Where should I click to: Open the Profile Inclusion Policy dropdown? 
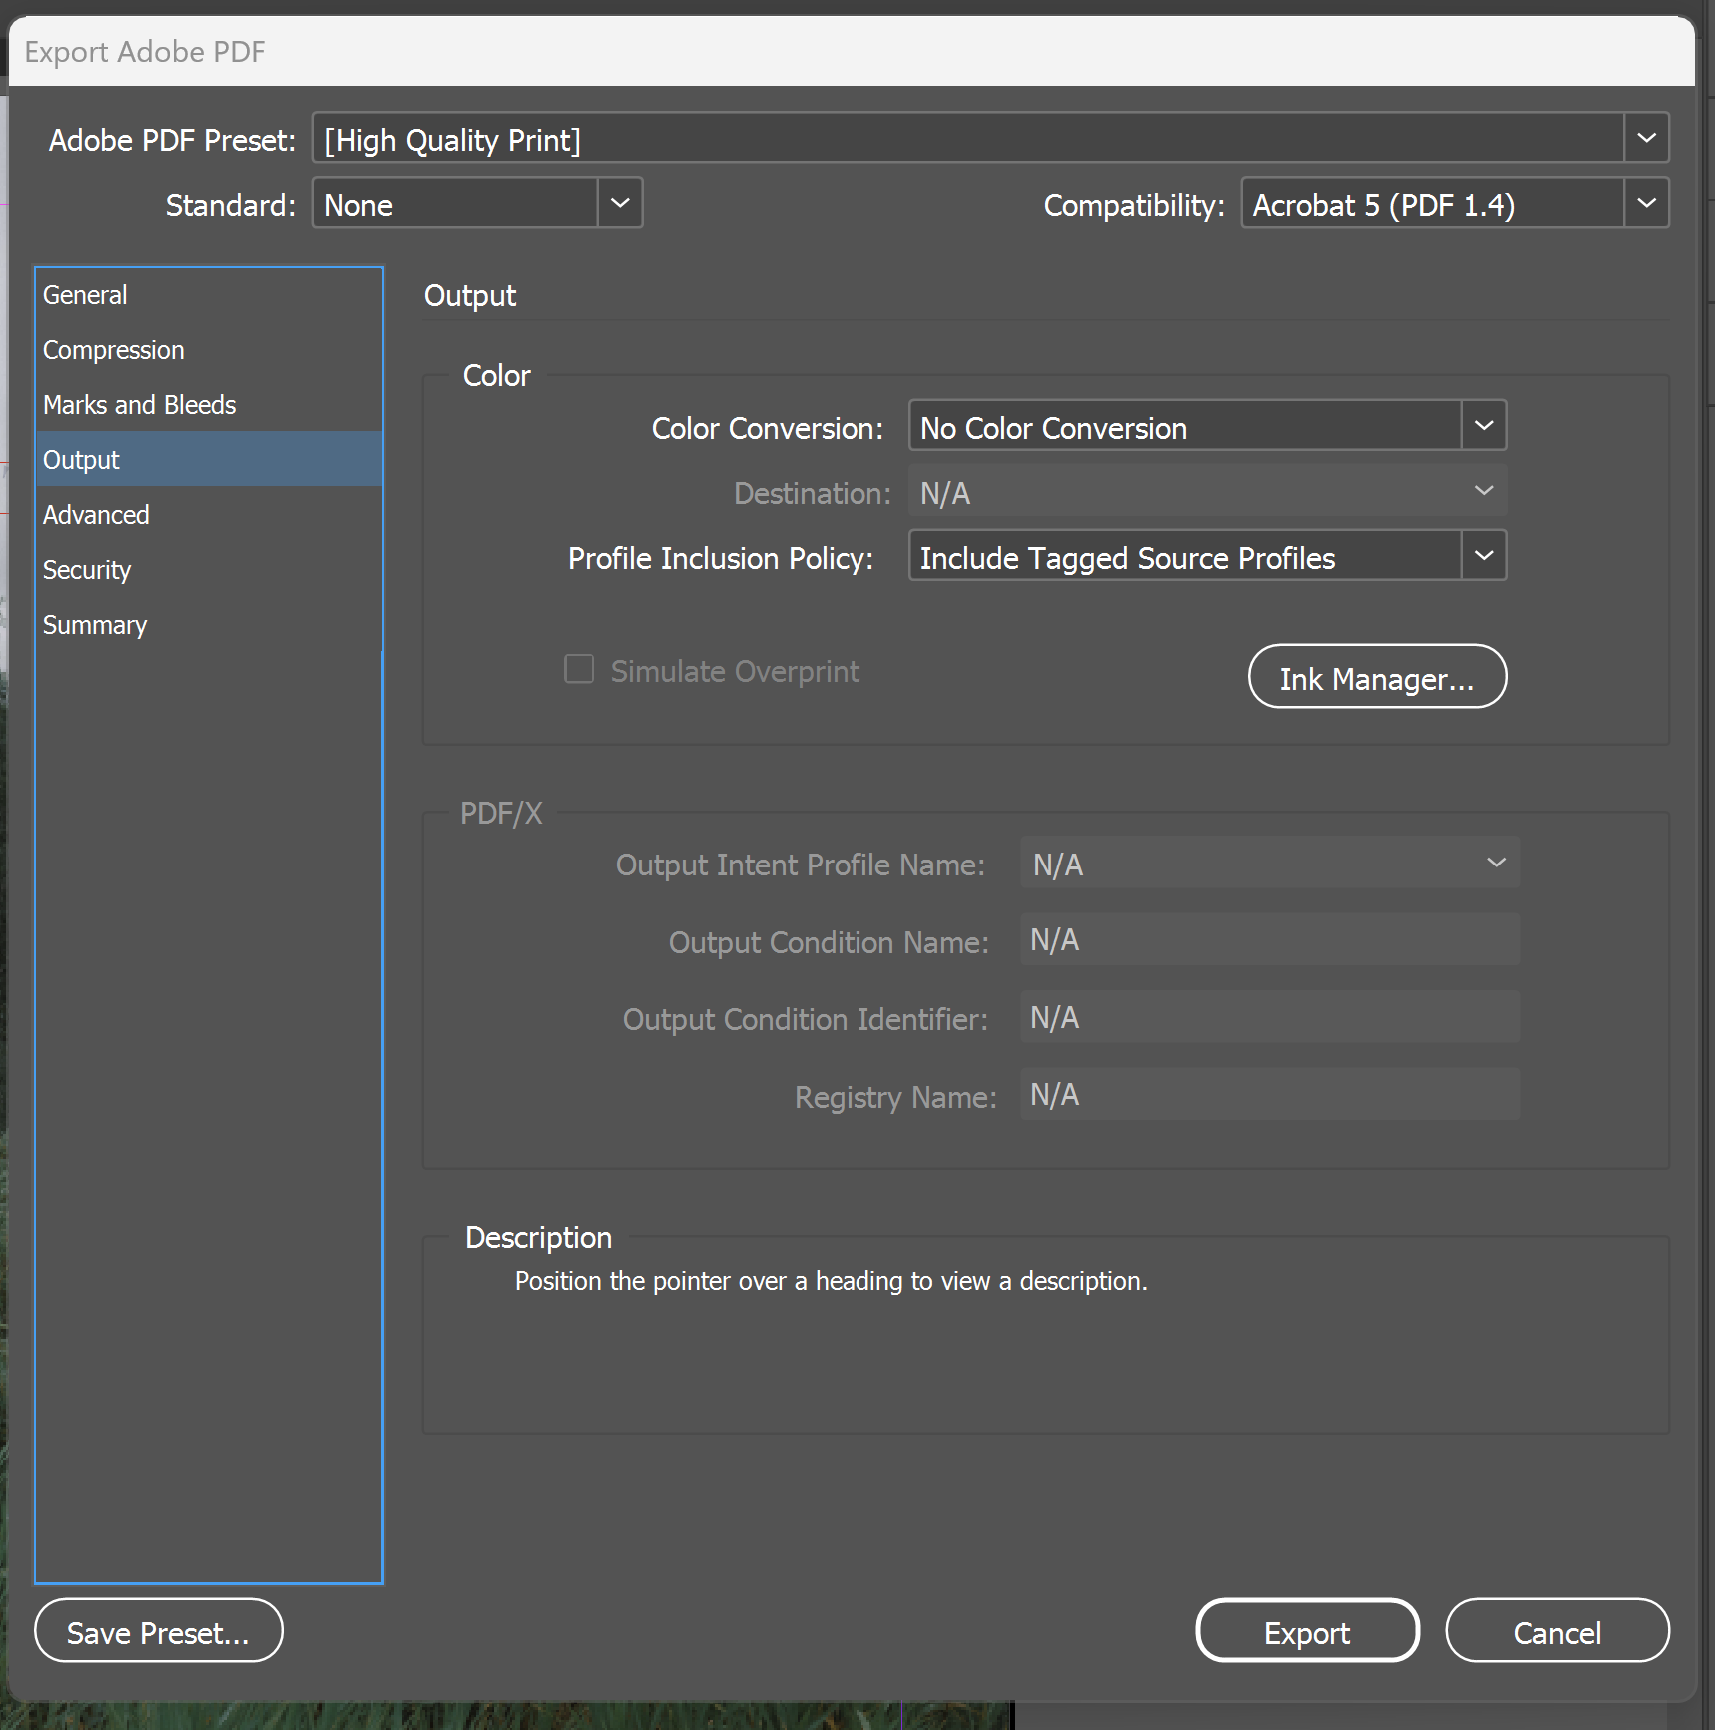click(x=1483, y=556)
